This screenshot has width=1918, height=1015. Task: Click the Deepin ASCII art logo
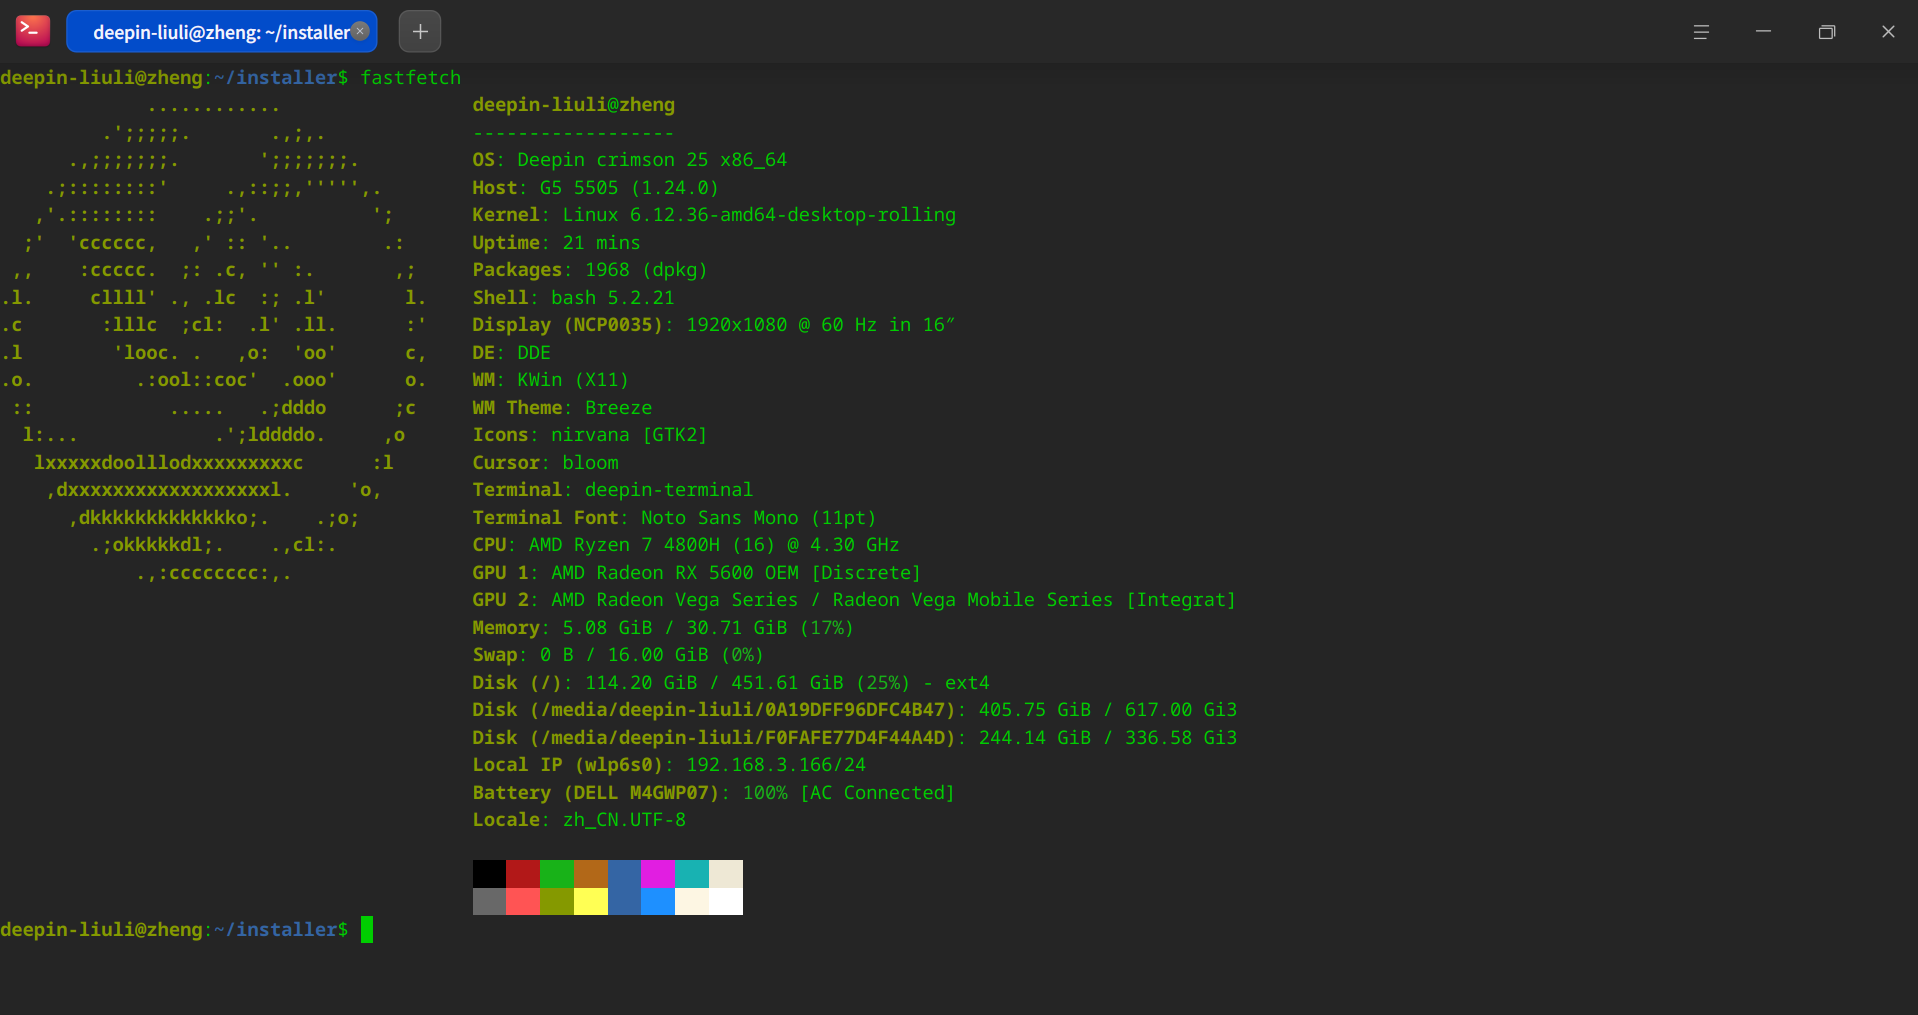[x=215, y=340]
